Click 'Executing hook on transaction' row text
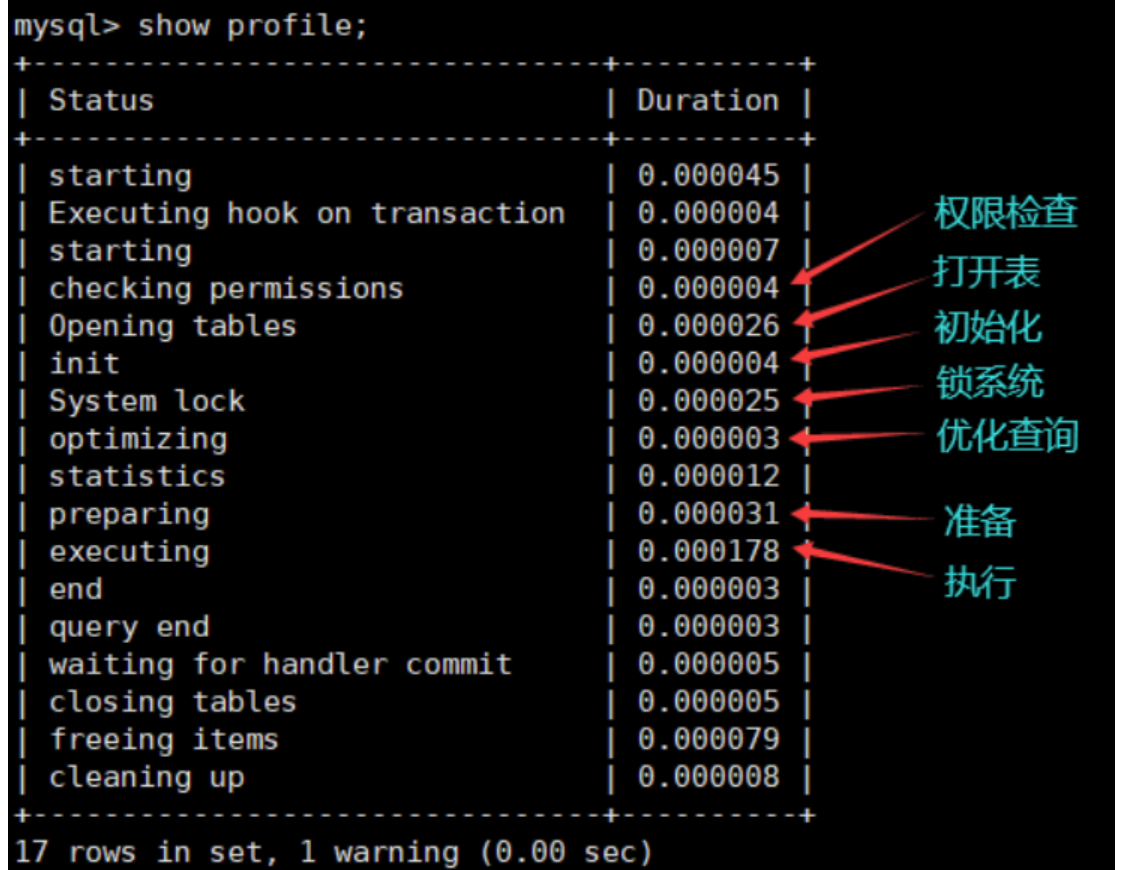 pos(306,213)
